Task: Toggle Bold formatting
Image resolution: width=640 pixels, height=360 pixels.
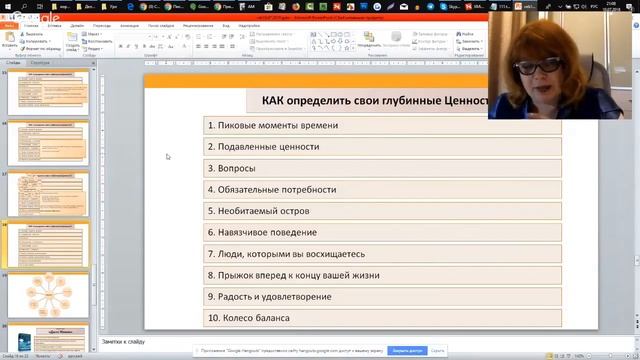Action: 120,47
